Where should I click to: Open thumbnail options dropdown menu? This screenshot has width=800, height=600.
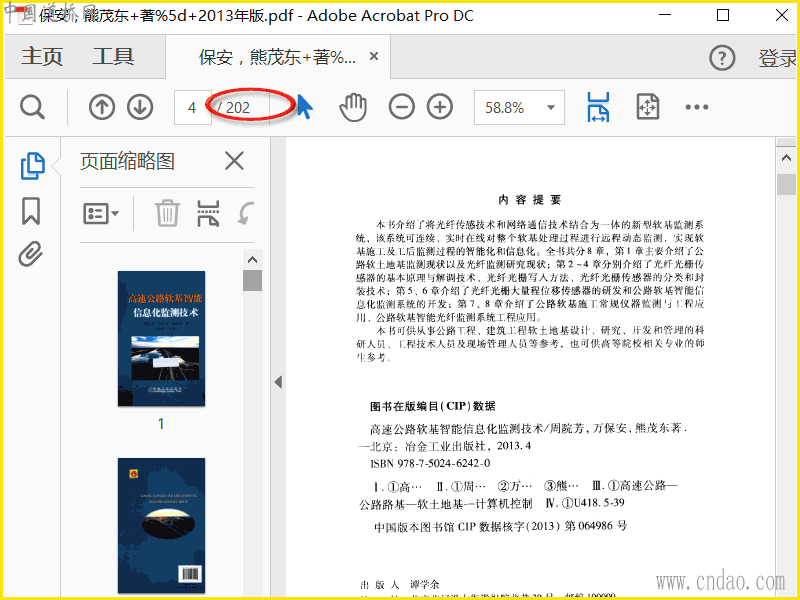click(101, 213)
